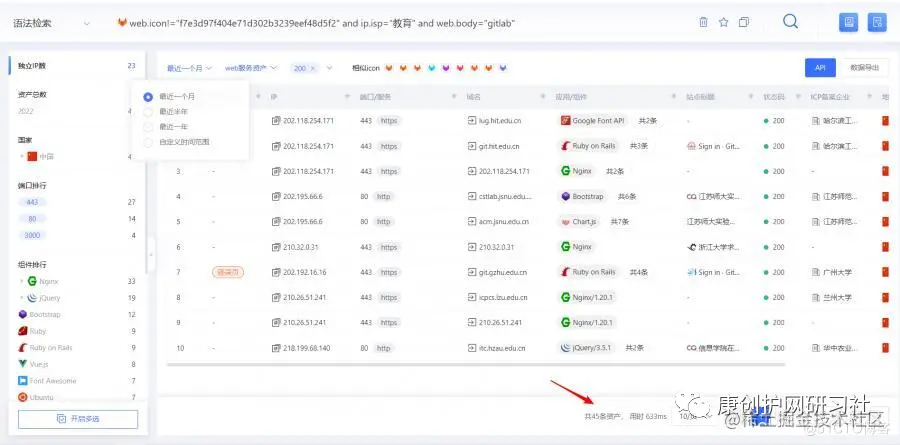The height and width of the screenshot is (445, 900).
Task: Click the Google Font API component icon
Action: (565, 121)
